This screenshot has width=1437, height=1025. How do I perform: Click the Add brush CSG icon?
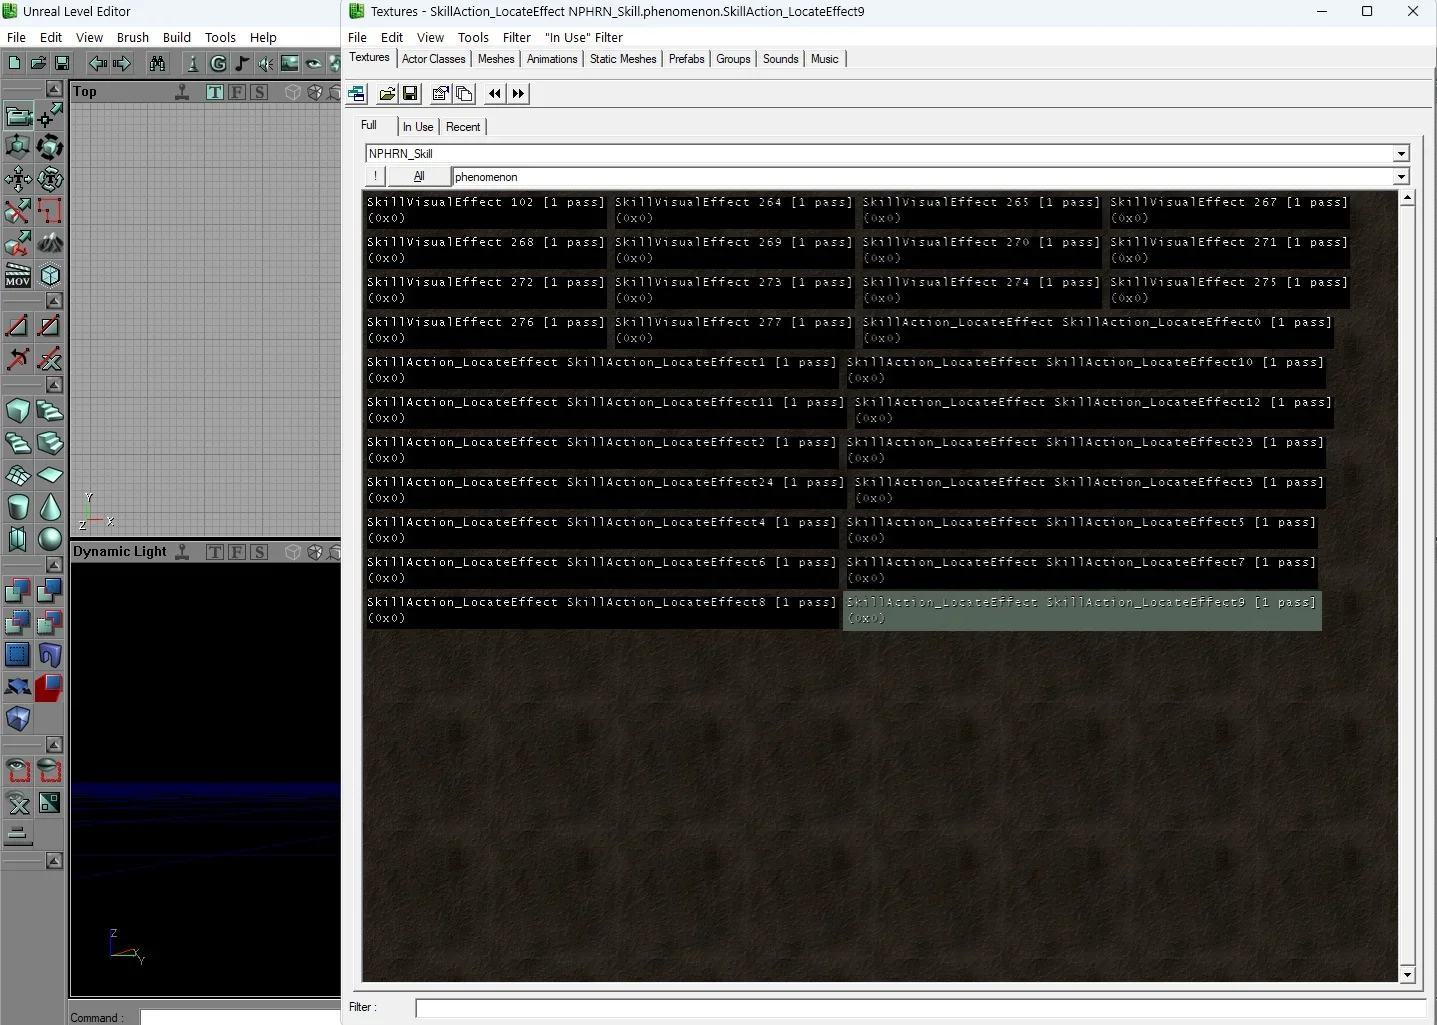18,591
